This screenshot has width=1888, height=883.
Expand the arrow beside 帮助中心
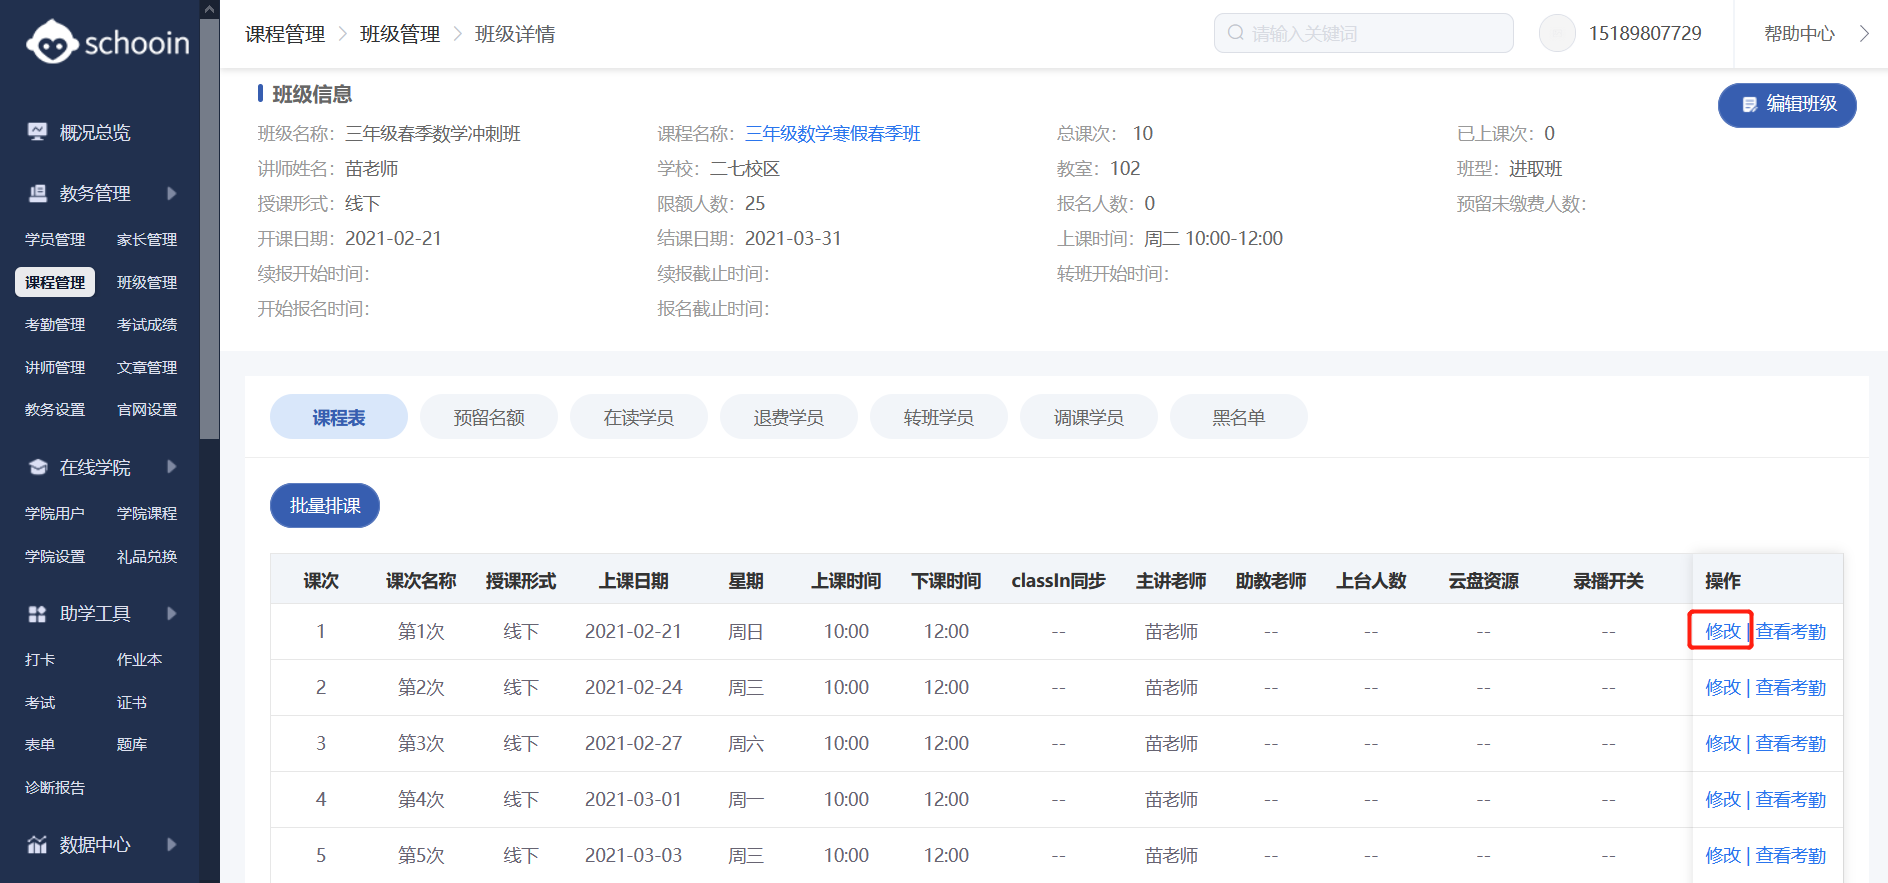click(x=1864, y=33)
